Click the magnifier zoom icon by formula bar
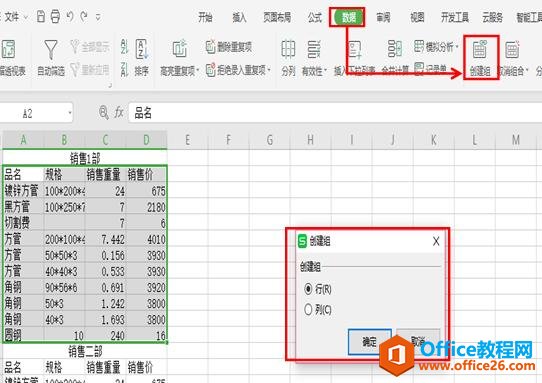 point(103,113)
